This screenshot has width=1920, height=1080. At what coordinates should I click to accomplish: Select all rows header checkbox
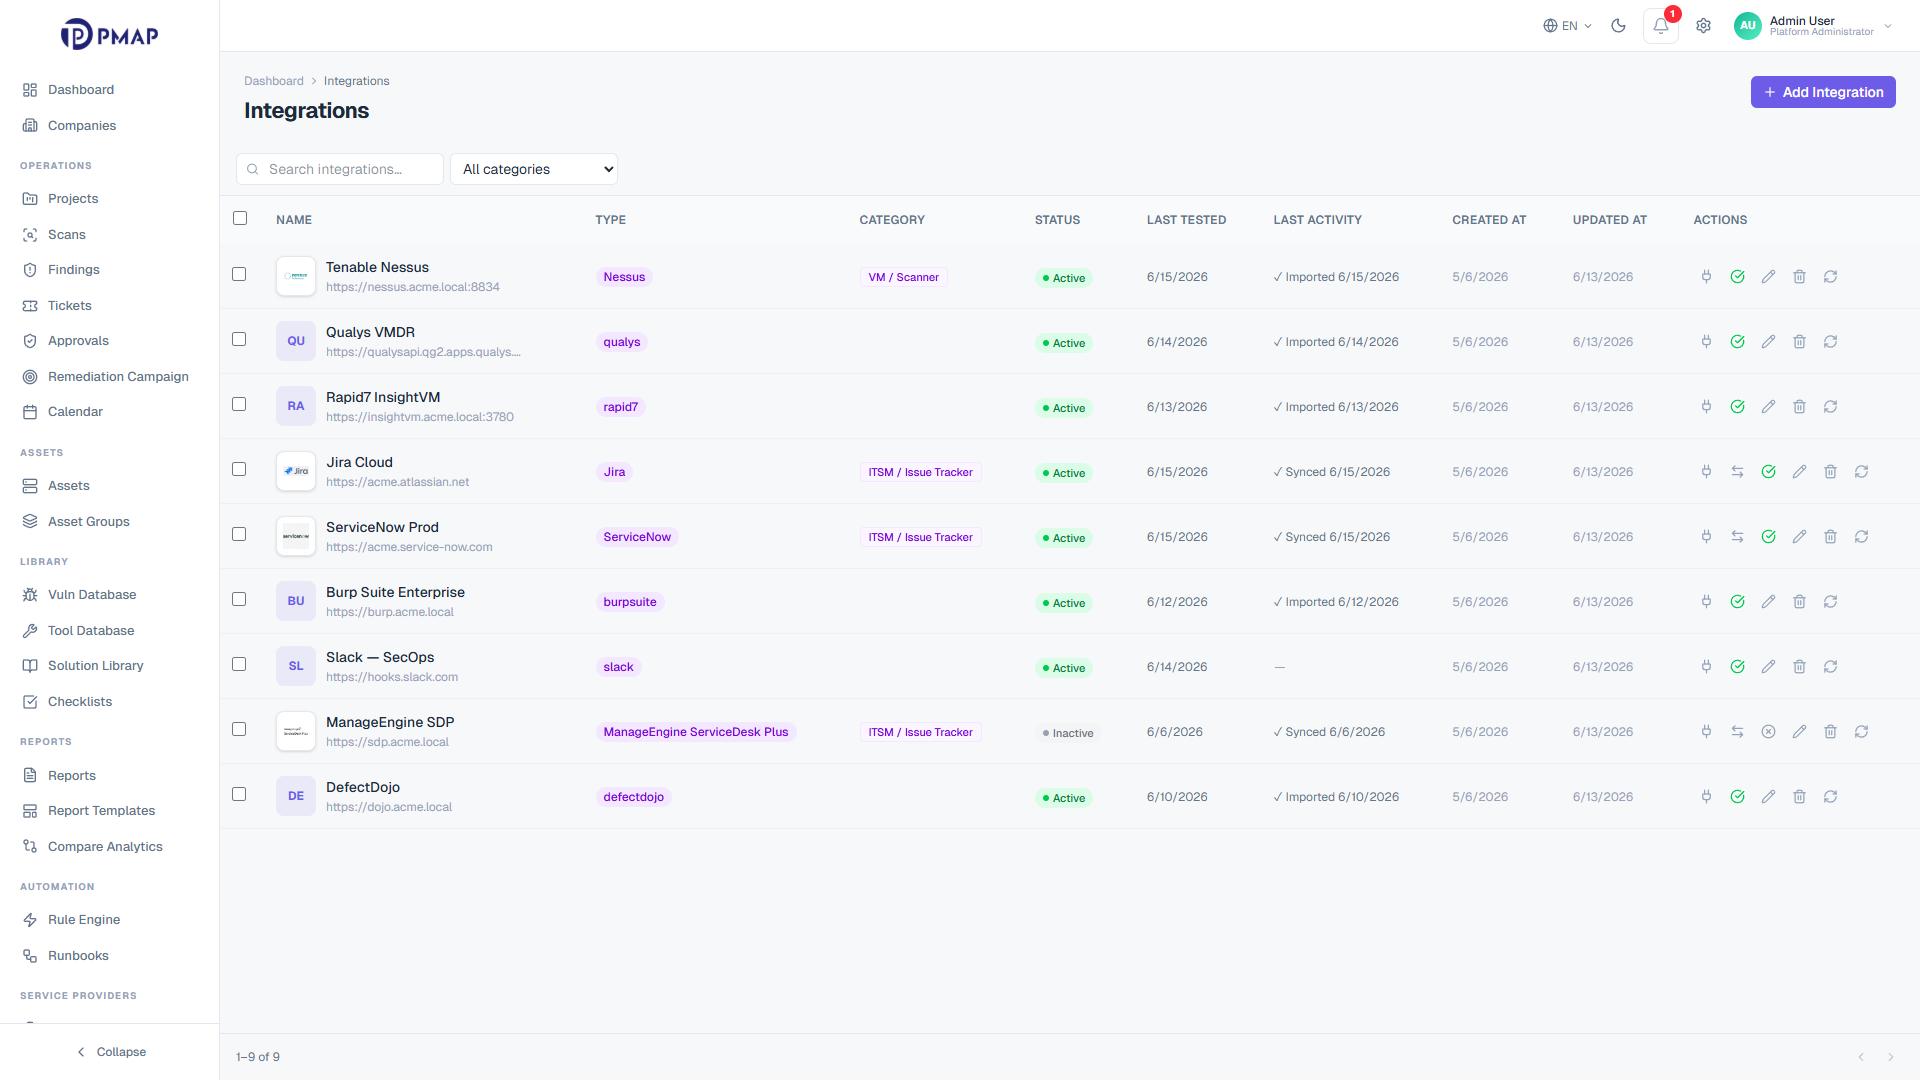240,218
